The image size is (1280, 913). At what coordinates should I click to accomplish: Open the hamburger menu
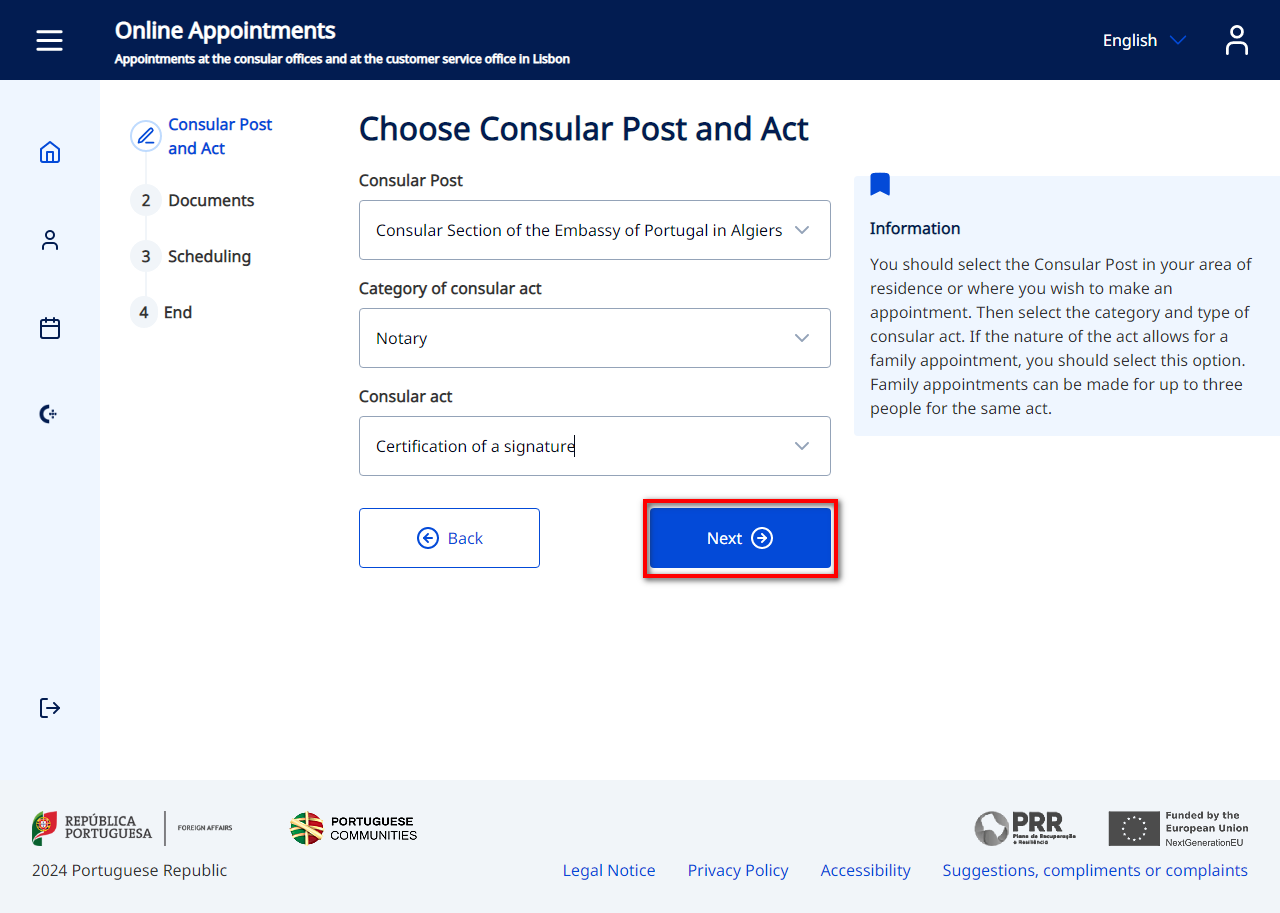pyautogui.click(x=49, y=40)
